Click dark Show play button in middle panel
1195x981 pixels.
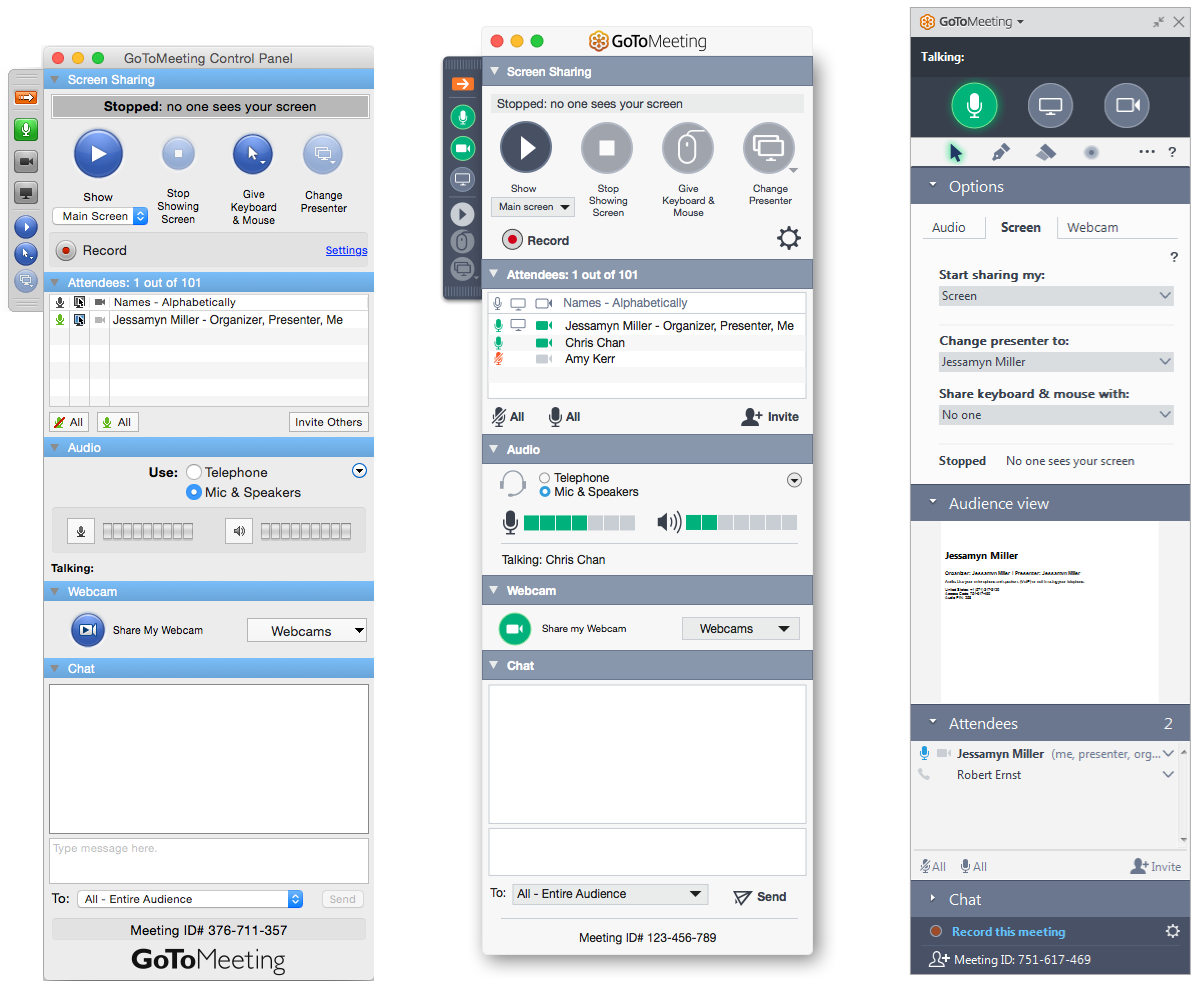point(526,147)
